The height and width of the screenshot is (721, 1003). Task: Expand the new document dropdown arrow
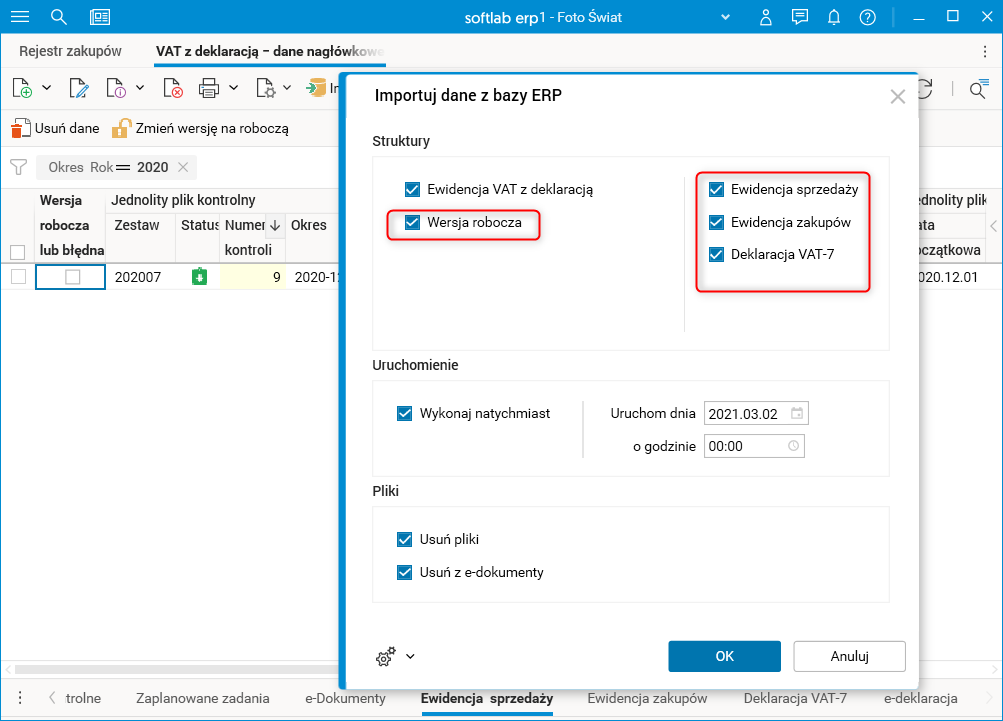click(47, 88)
